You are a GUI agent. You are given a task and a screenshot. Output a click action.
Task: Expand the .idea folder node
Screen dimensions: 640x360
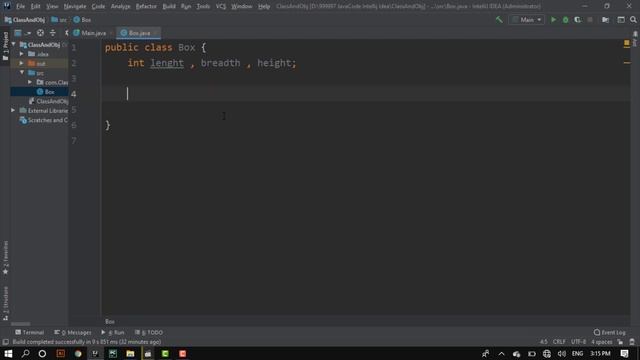point(22,54)
